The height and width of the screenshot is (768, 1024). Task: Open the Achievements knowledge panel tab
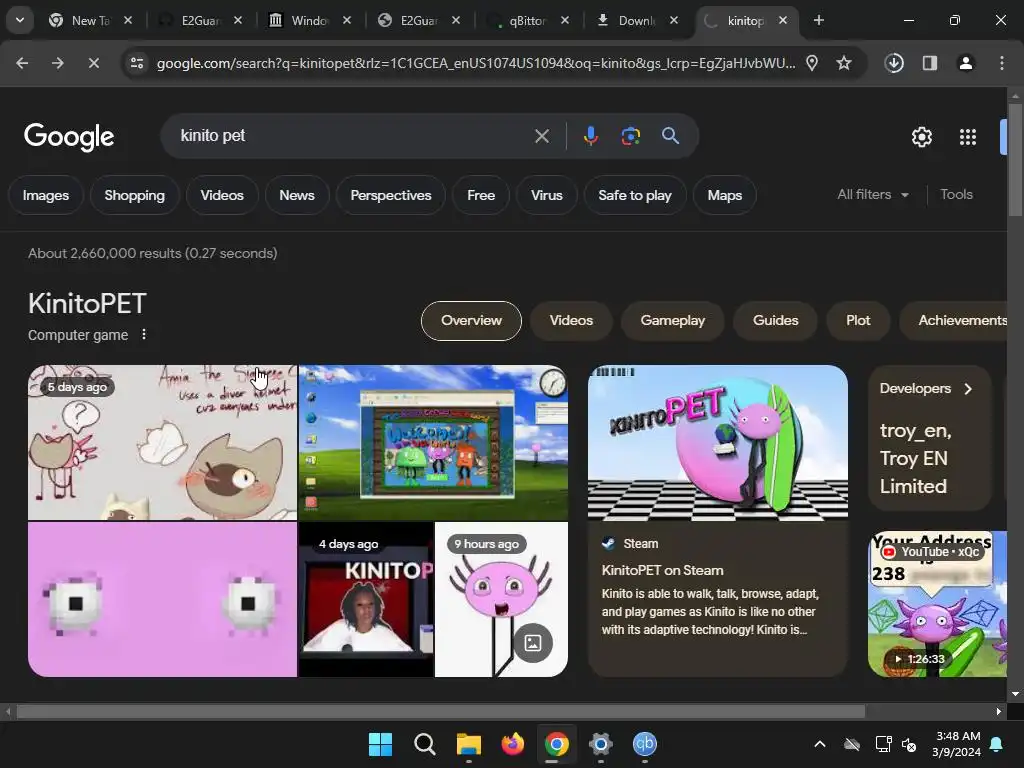tap(954, 321)
